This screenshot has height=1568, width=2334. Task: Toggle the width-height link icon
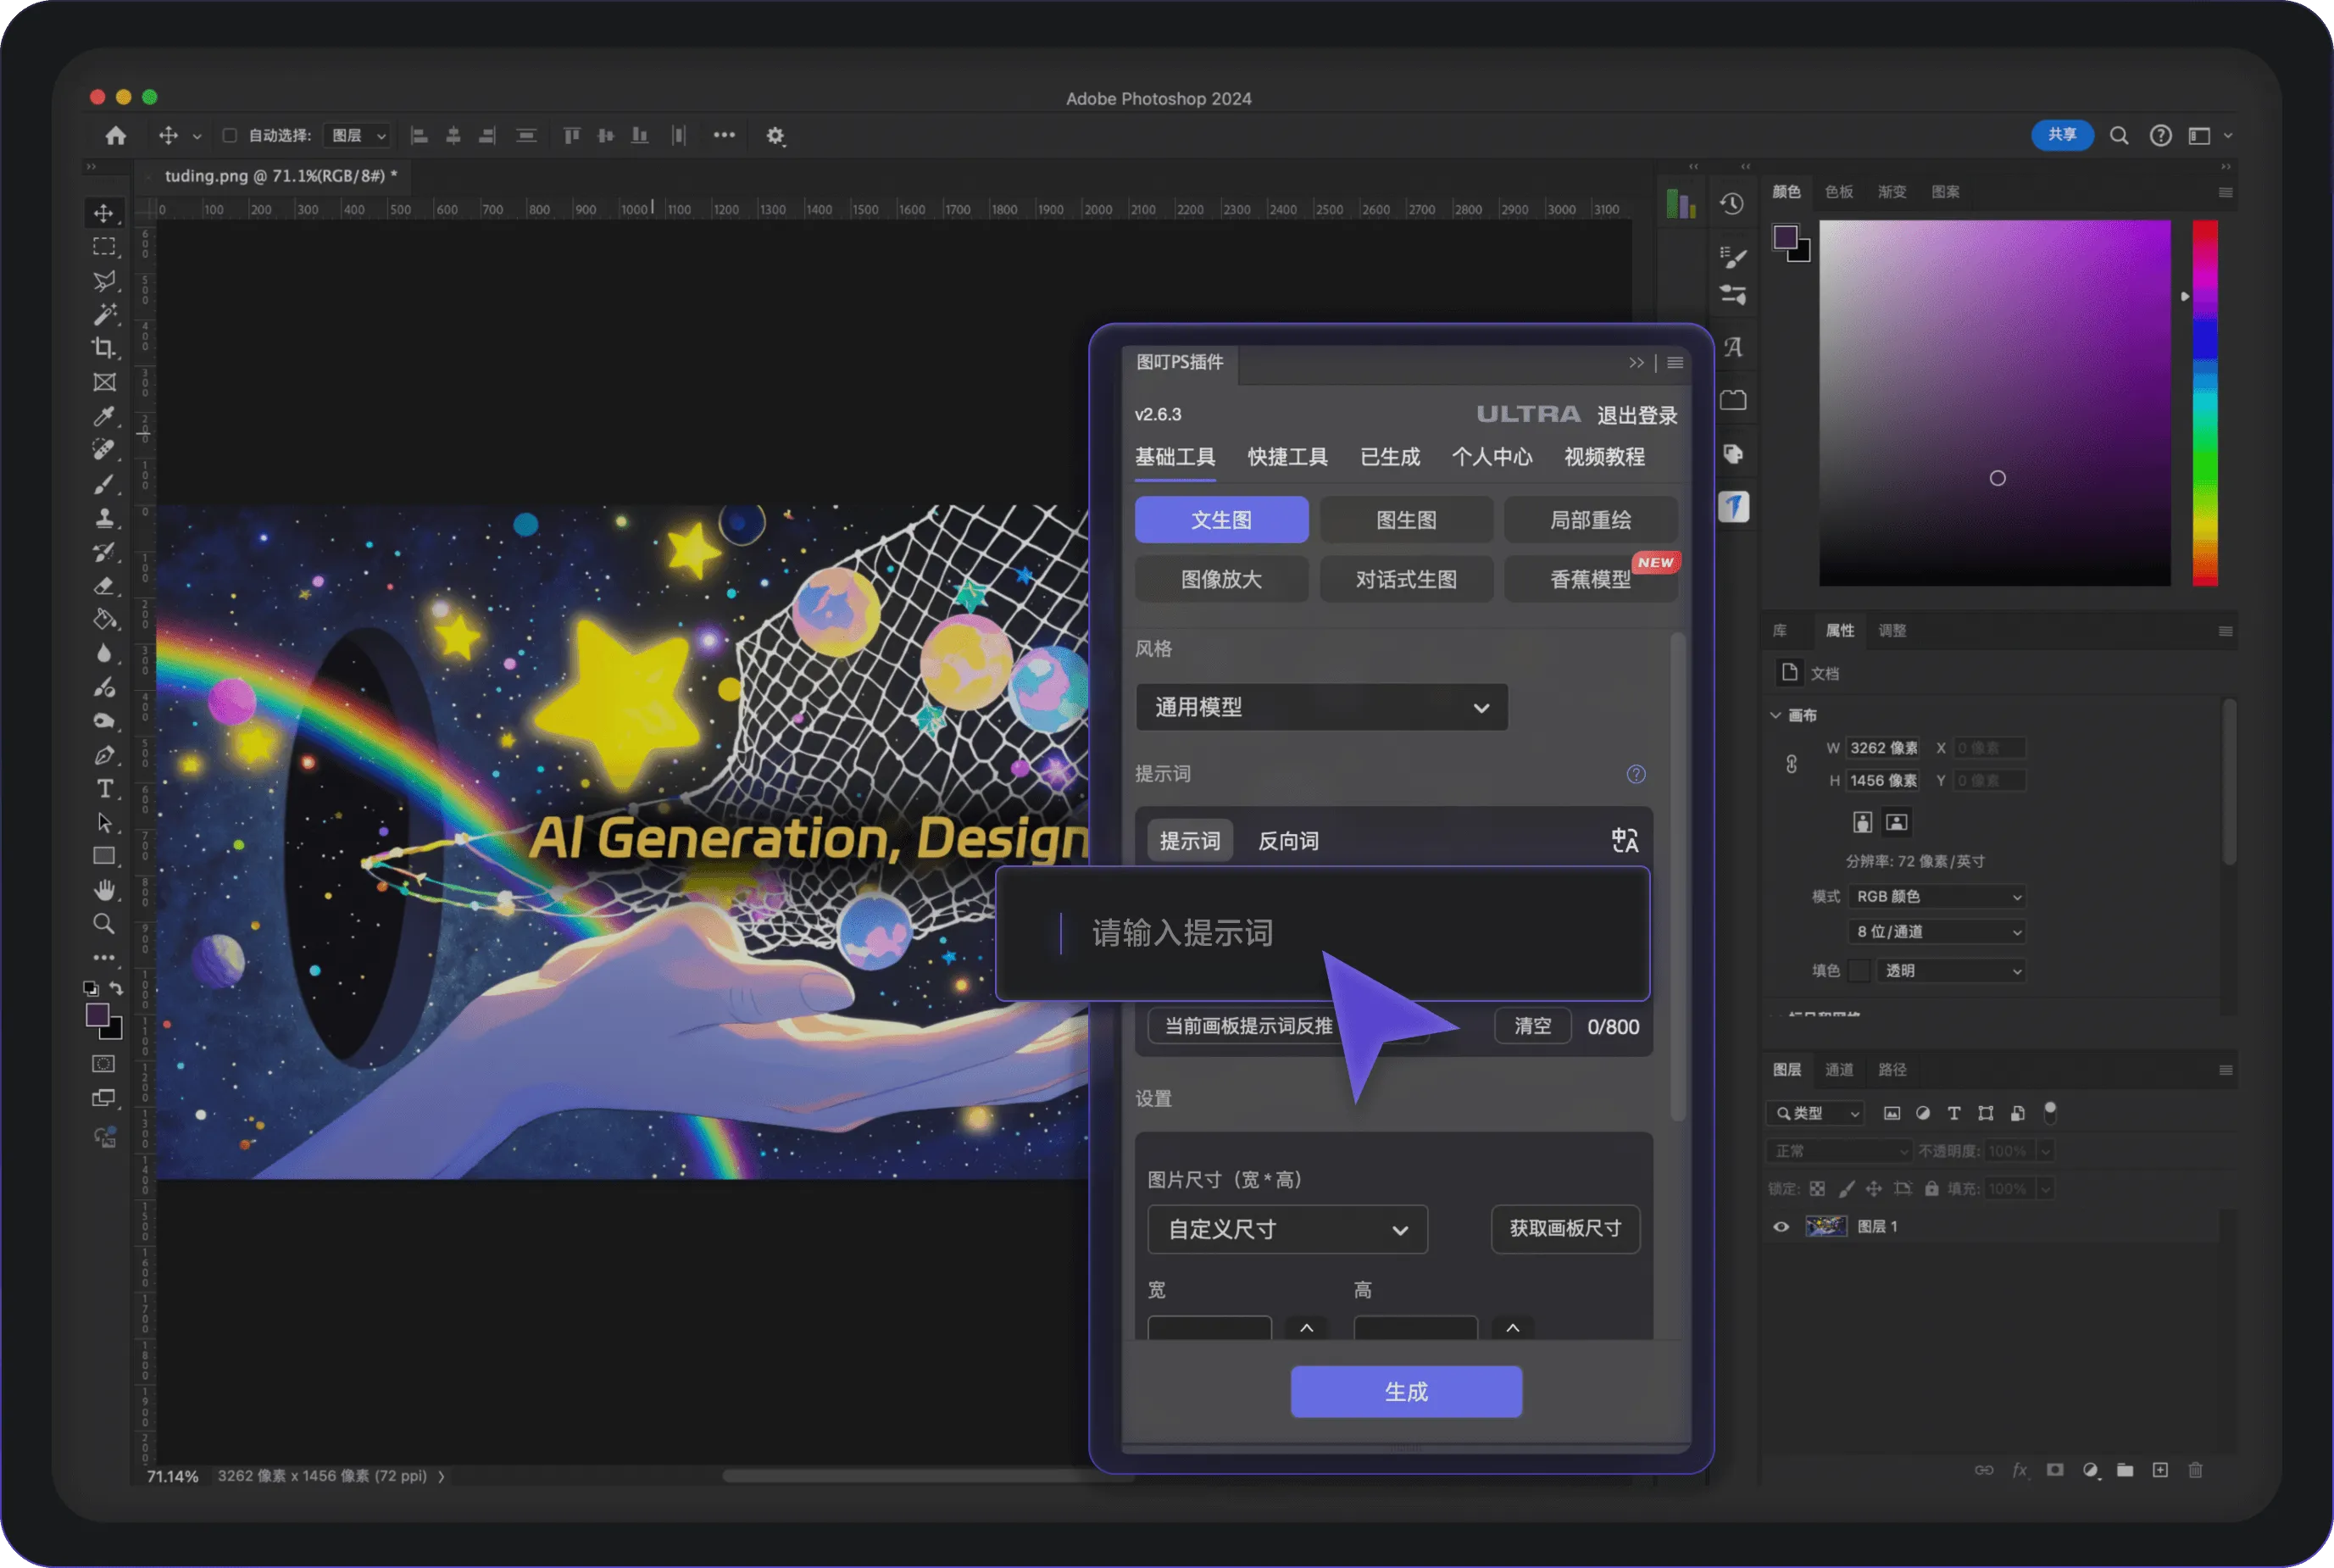click(x=1791, y=764)
